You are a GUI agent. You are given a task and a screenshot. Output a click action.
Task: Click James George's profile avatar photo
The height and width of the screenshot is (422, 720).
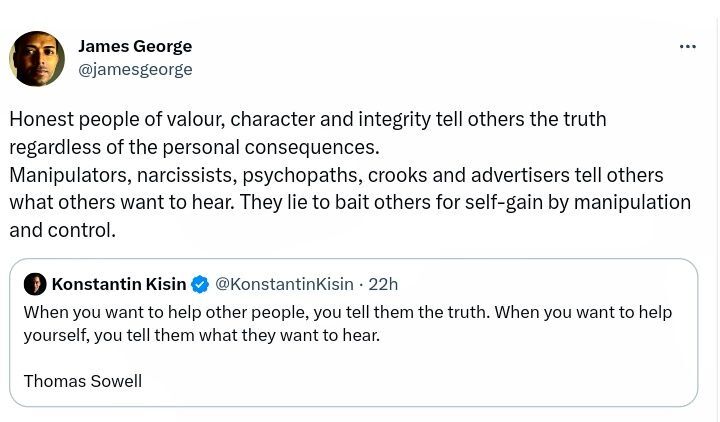tap(37, 58)
